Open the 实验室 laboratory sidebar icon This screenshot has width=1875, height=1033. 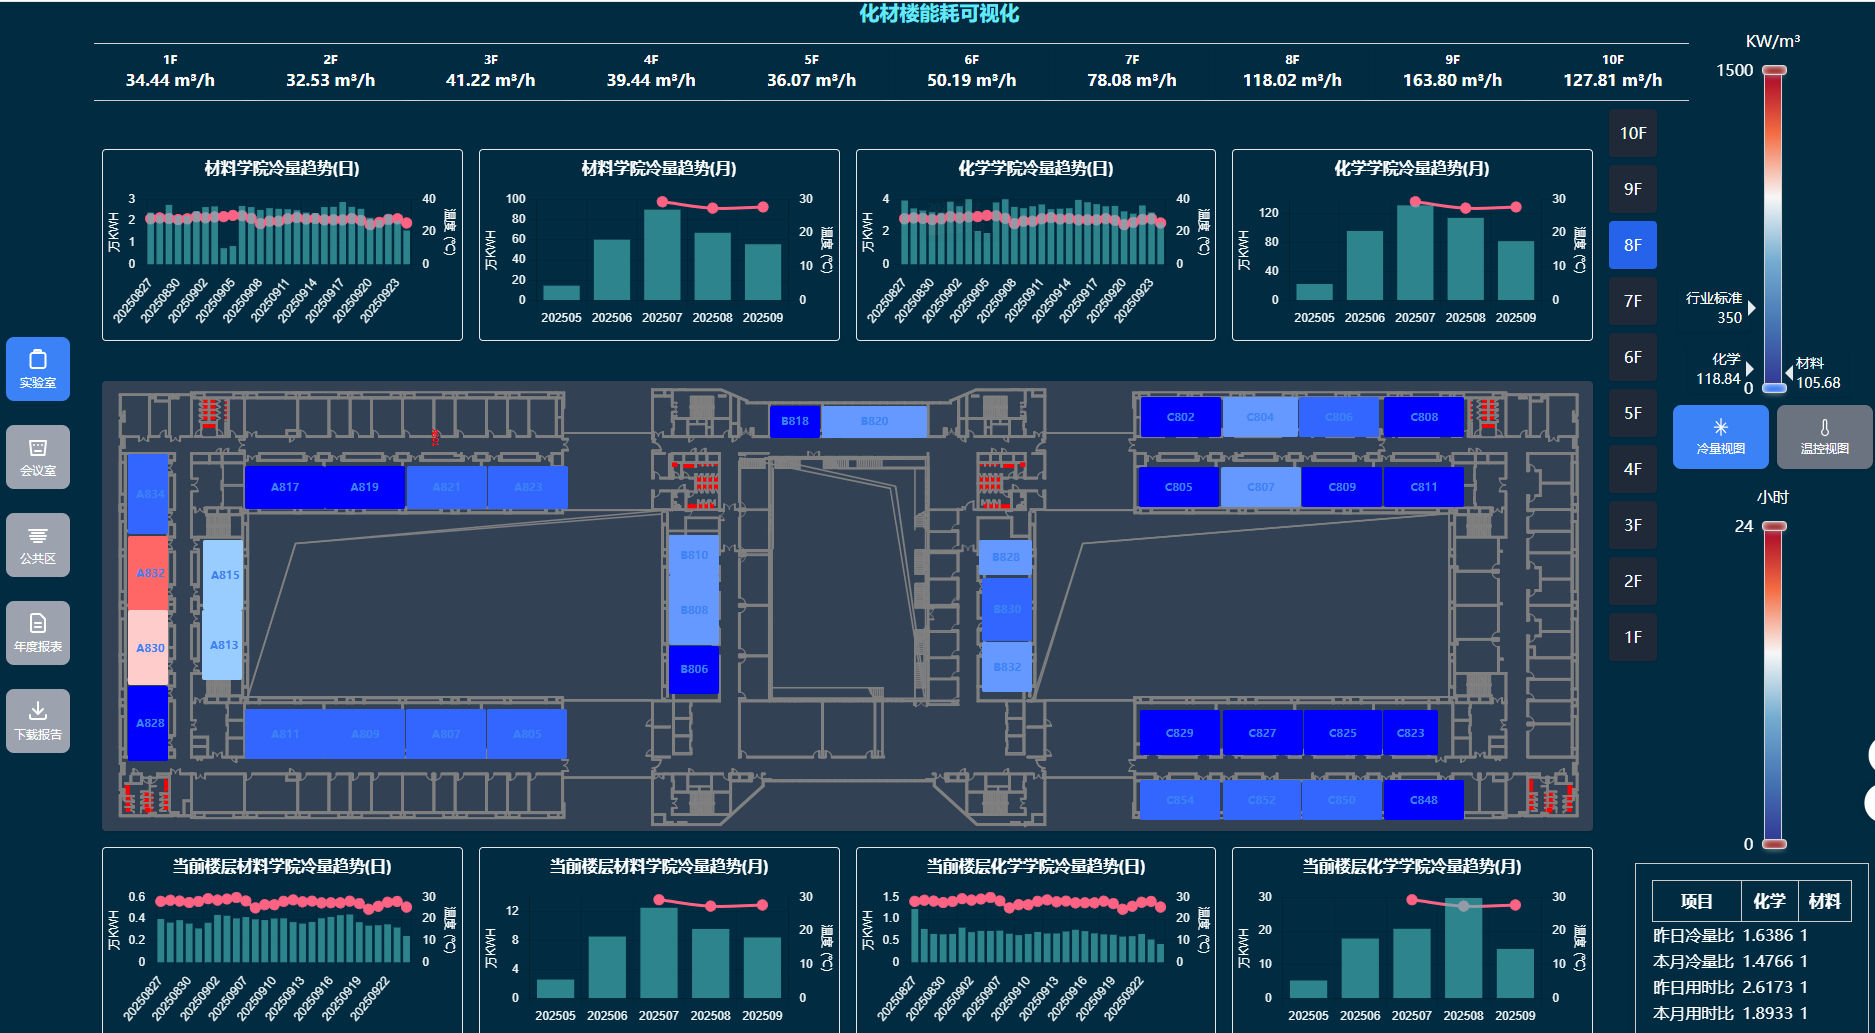(x=38, y=361)
